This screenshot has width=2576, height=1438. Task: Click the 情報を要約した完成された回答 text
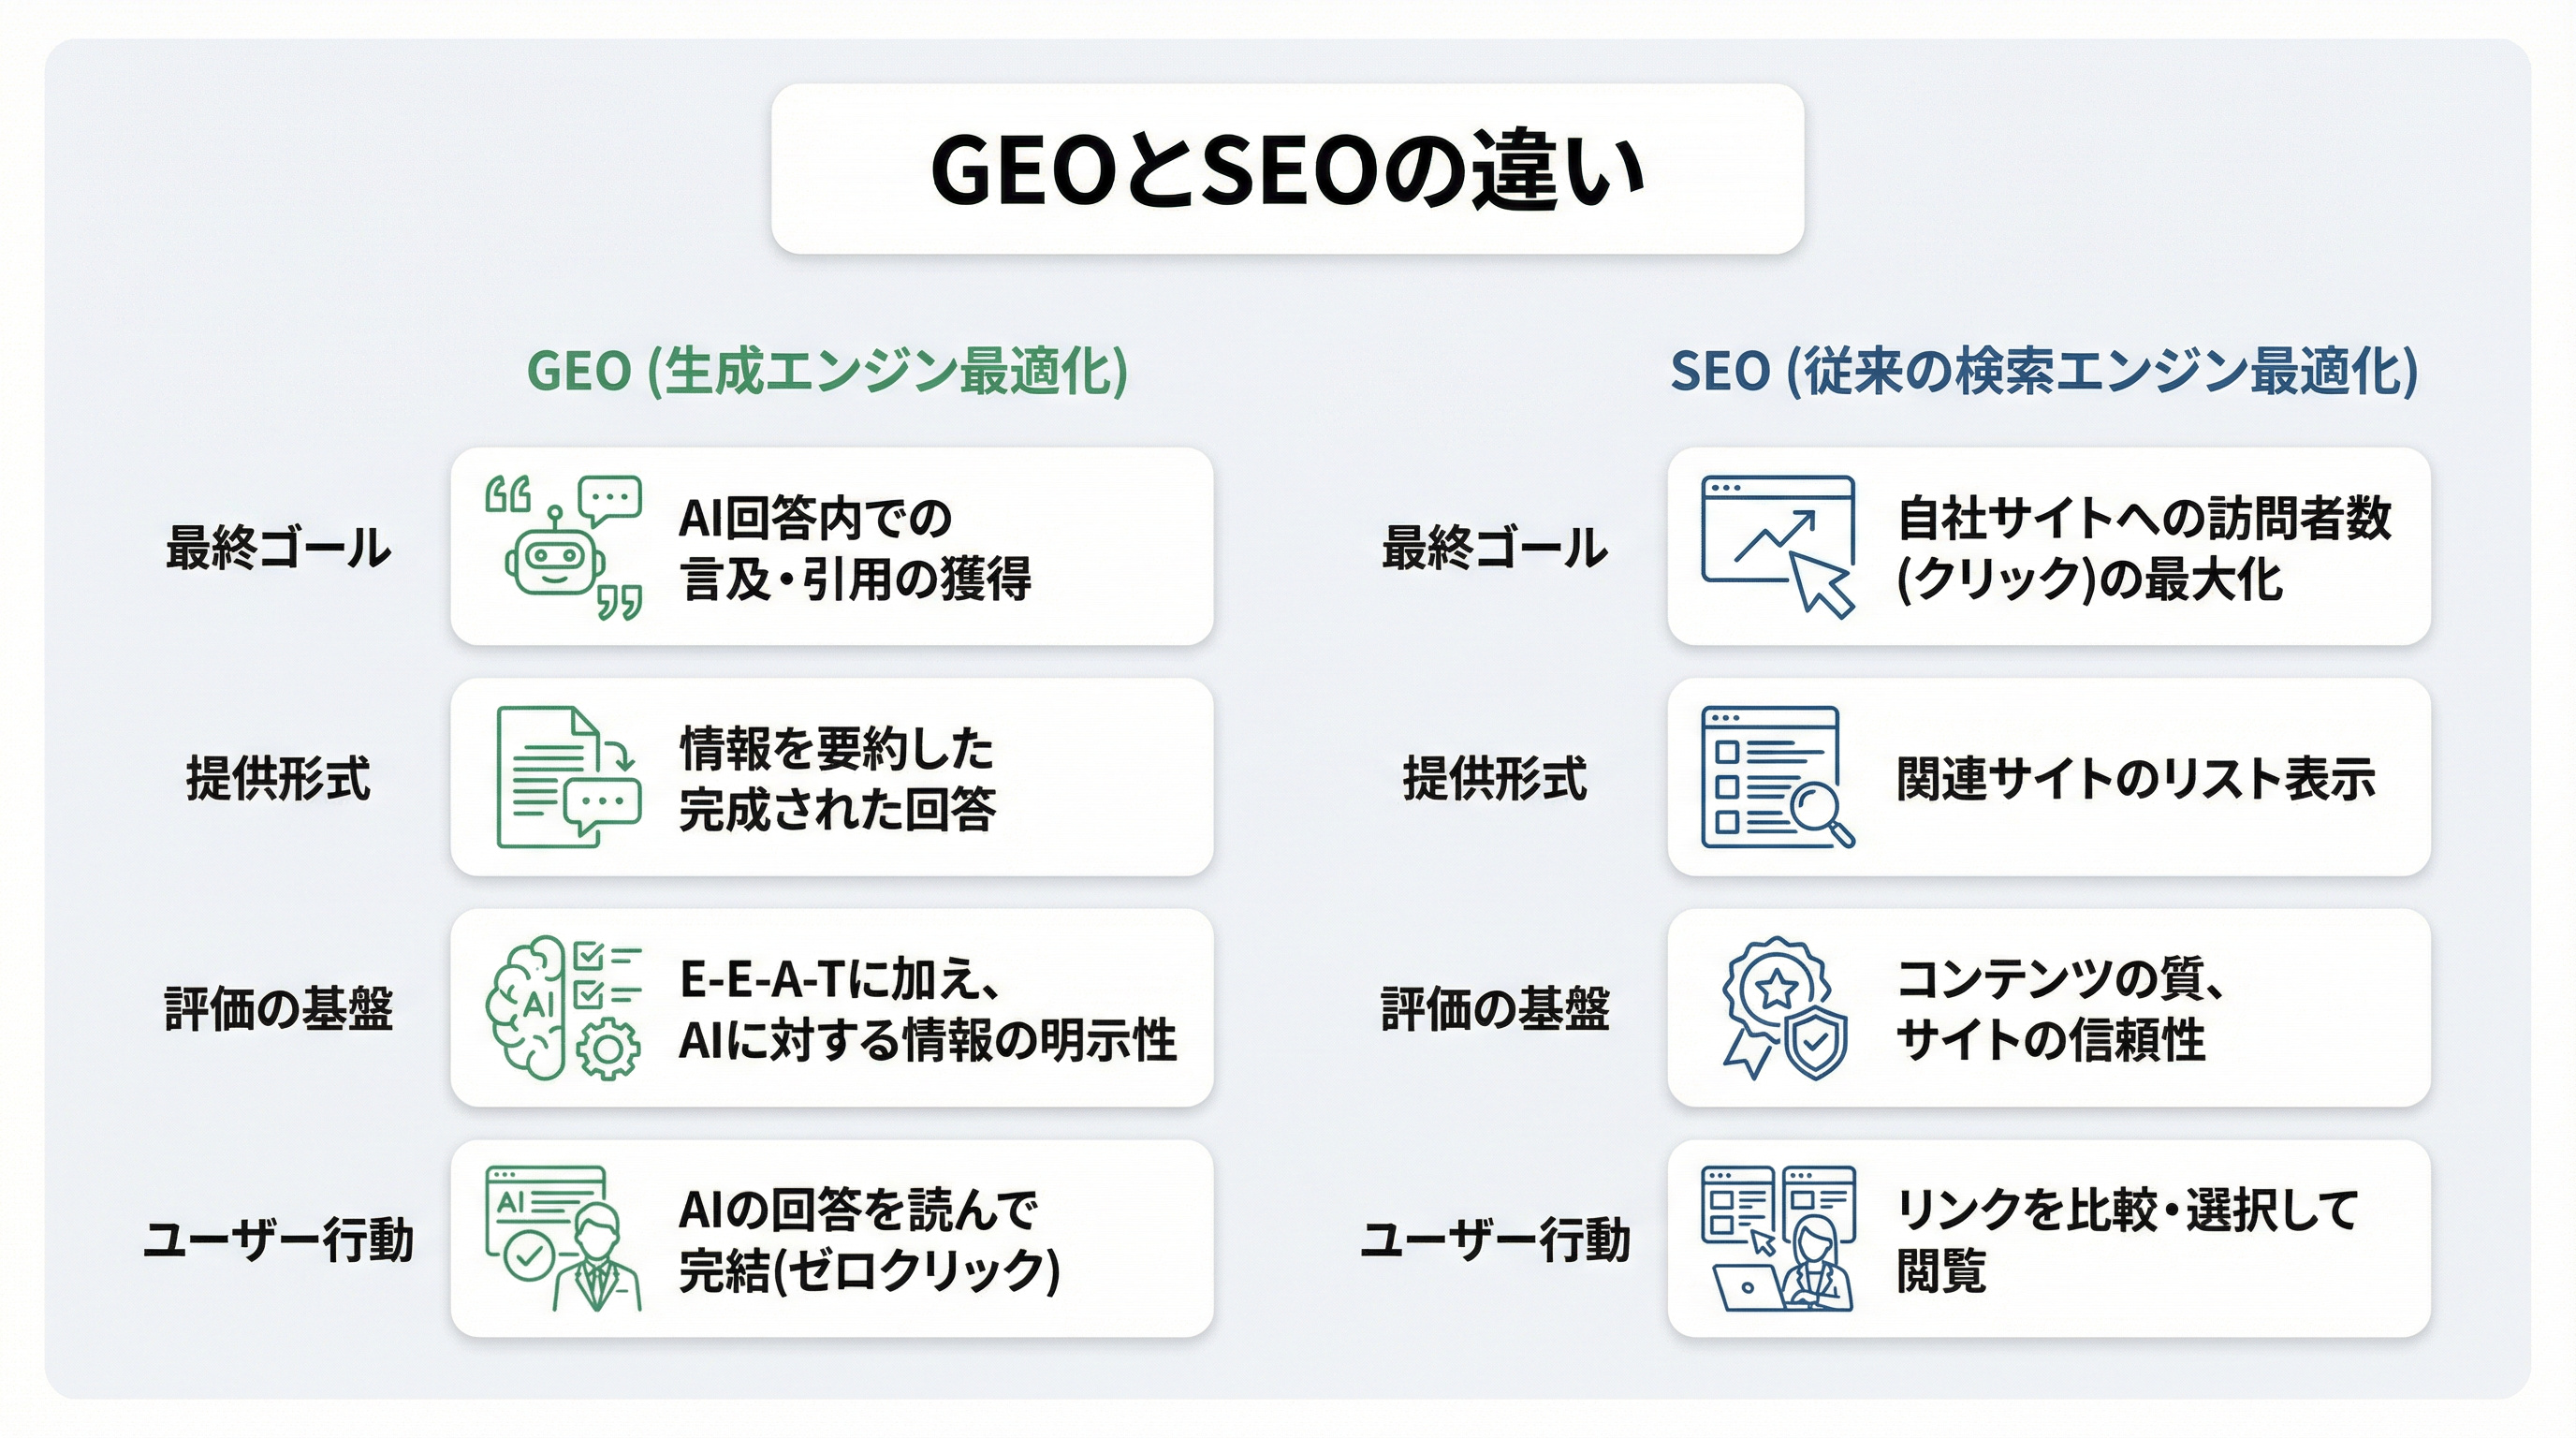(837, 778)
